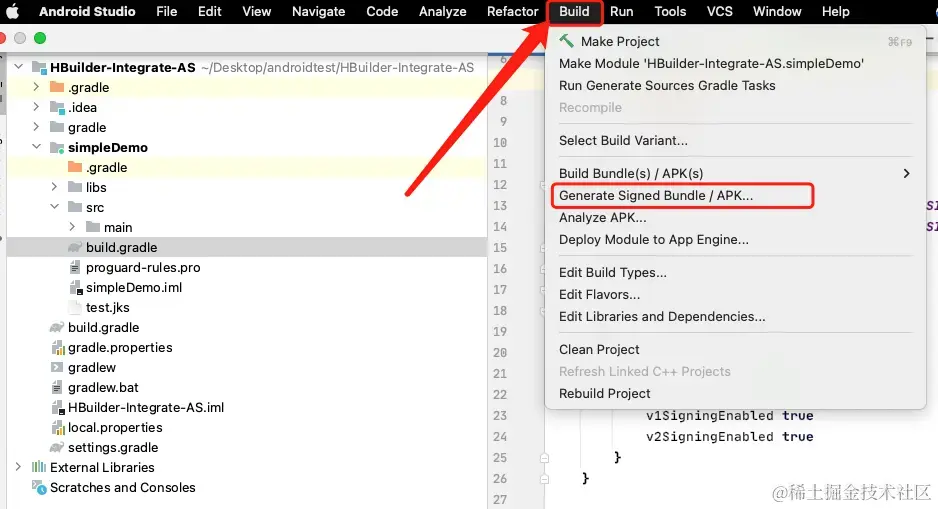
Task: Open the Android Studio application menu
Action: coord(87,11)
